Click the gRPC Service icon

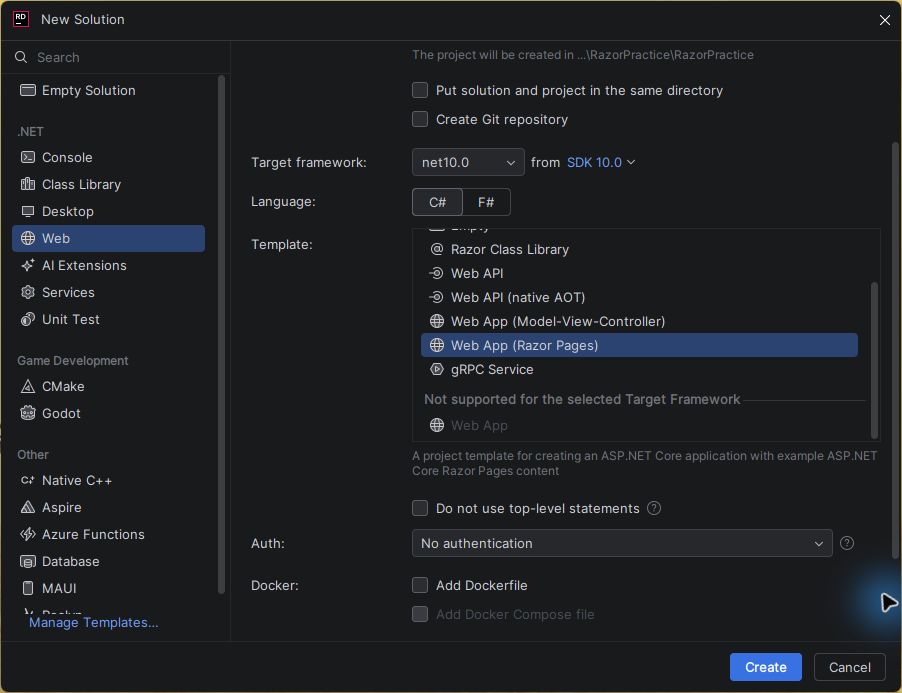[x=437, y=369]
